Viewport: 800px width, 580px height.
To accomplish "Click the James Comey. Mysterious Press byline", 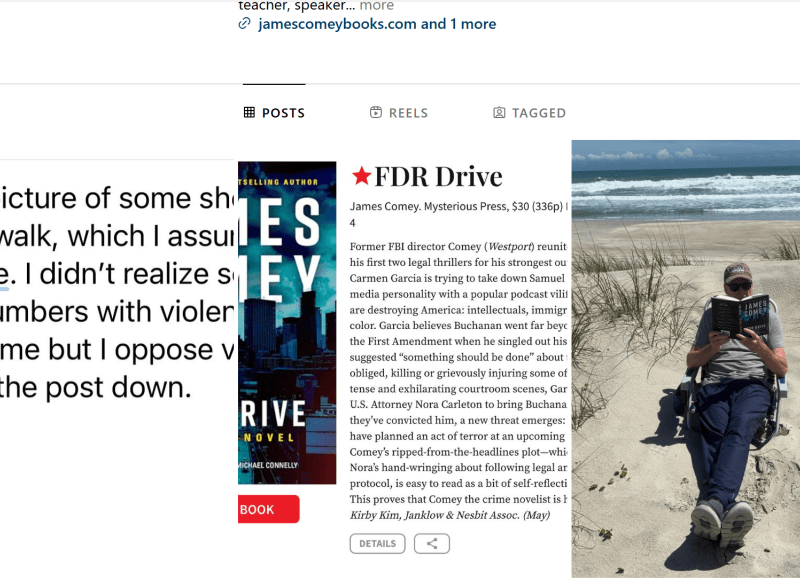I will 458,207.
